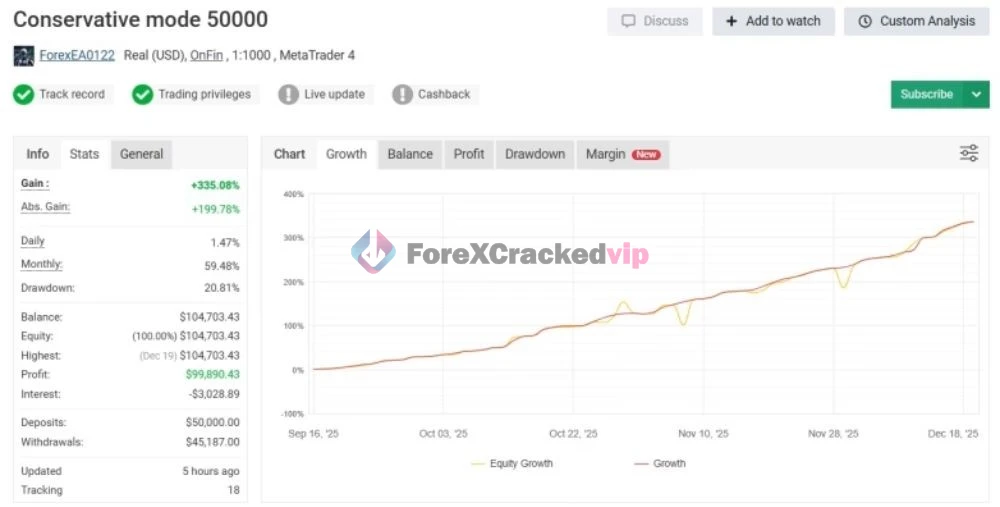
Task: Toggle Equity Growth legend series
Action: [x=511, y=463]
